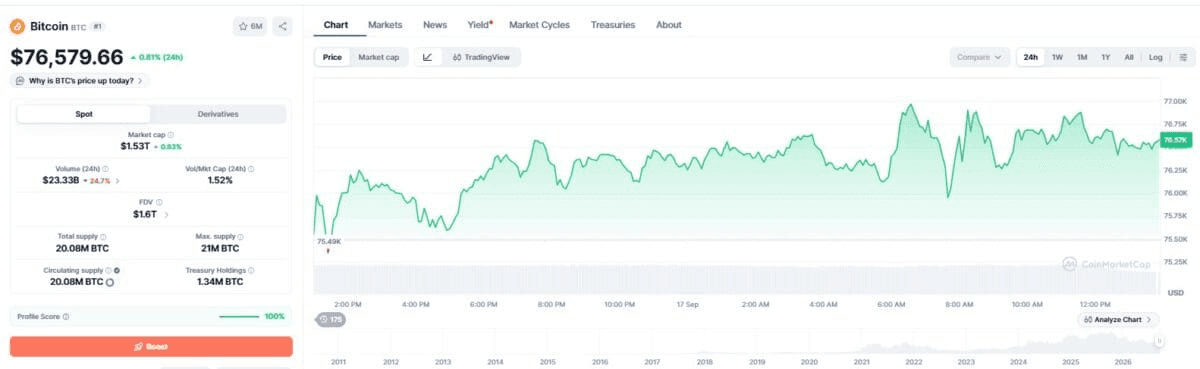This screenshot has width=1200, height=369.
Task: Click the 17 Sep date label on axis
Action: point(686,303)
